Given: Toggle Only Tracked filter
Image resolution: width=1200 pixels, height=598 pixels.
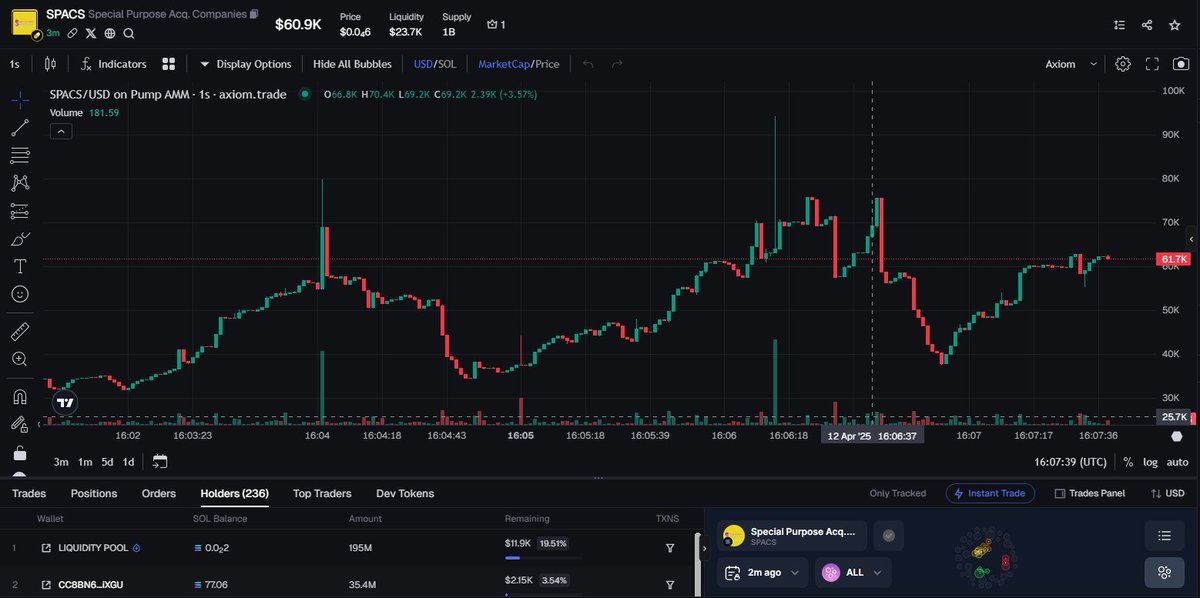Looking at the screenshot, I should 897,493.
